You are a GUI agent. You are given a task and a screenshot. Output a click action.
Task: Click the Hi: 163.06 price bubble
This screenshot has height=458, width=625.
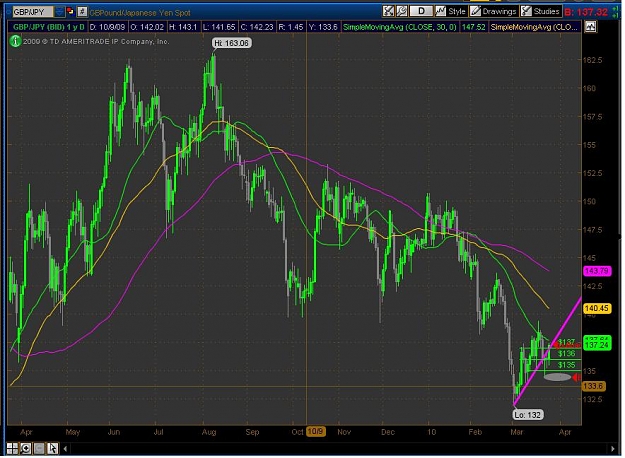[x=232, y=43]
